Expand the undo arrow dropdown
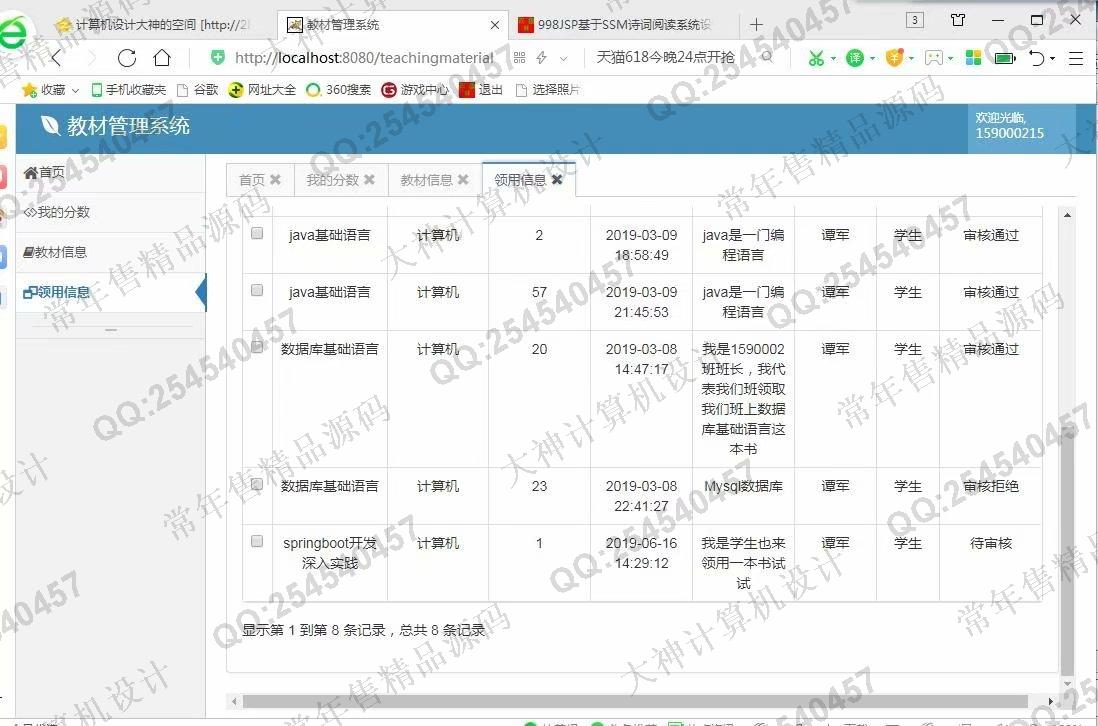Image resolution: width=1098 pixels, height=726 pixels. (1052, 59)
